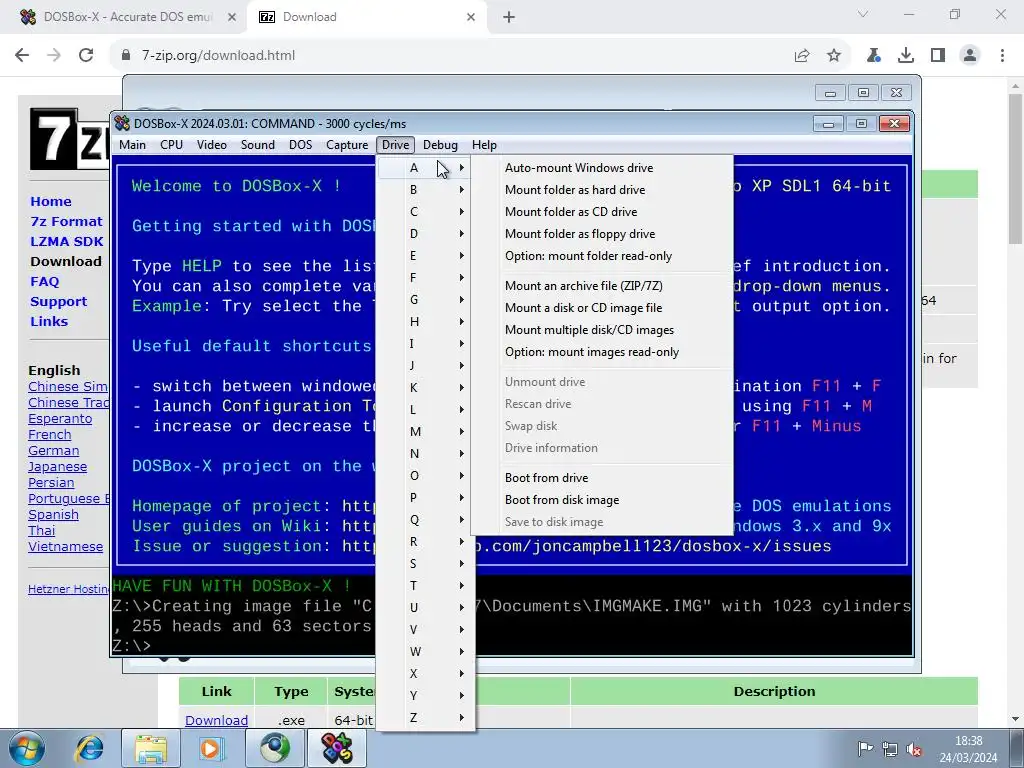
Task: Open the 7z Format sidebar link
Action: tap(67, 222)
